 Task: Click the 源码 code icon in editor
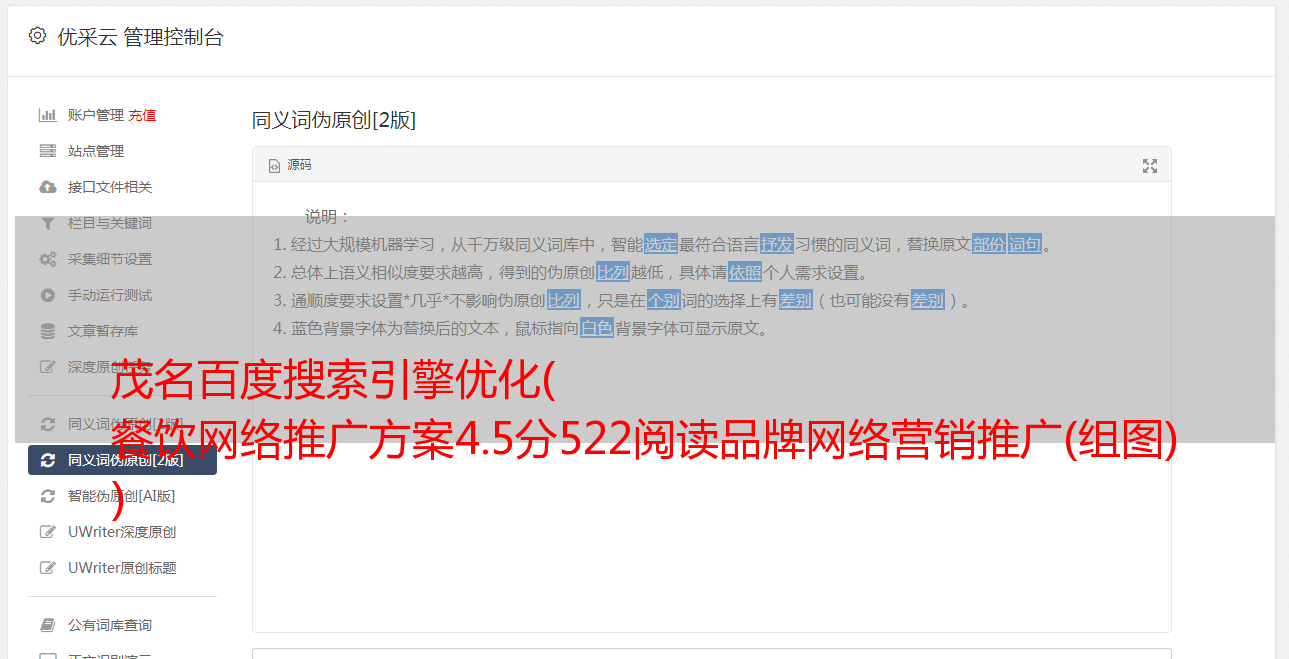click(x=274, y=166)
